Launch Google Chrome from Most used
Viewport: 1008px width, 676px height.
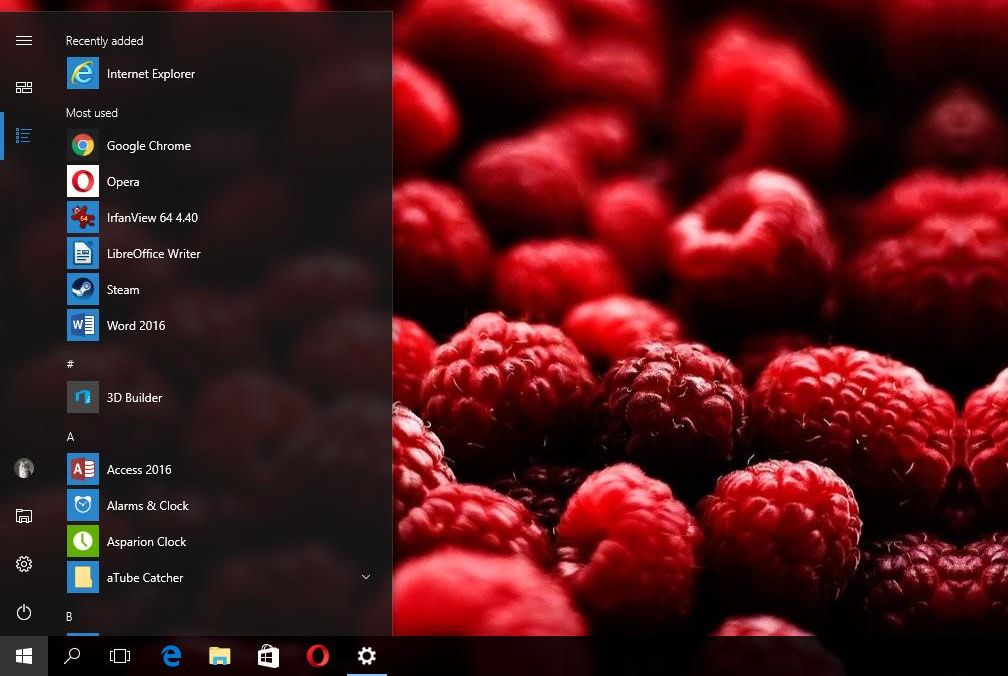pos(148,145)
